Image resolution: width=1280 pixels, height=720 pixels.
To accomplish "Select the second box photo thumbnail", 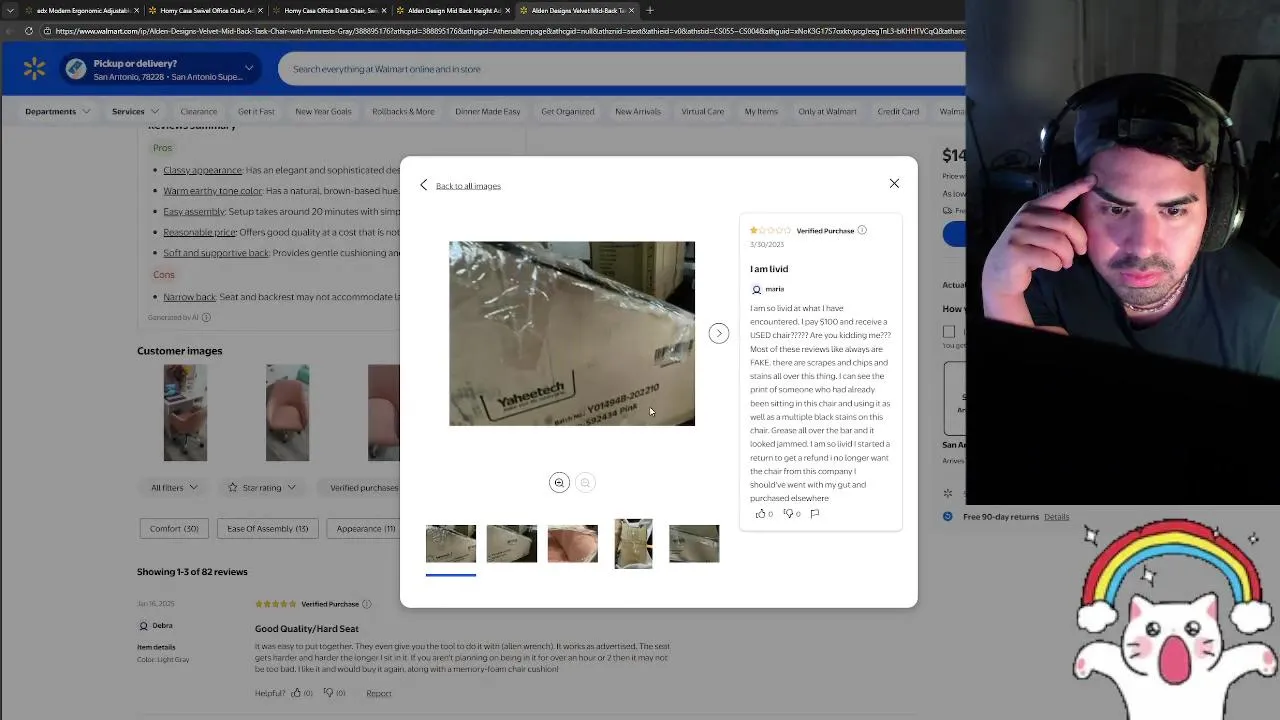I will [512, 543].
